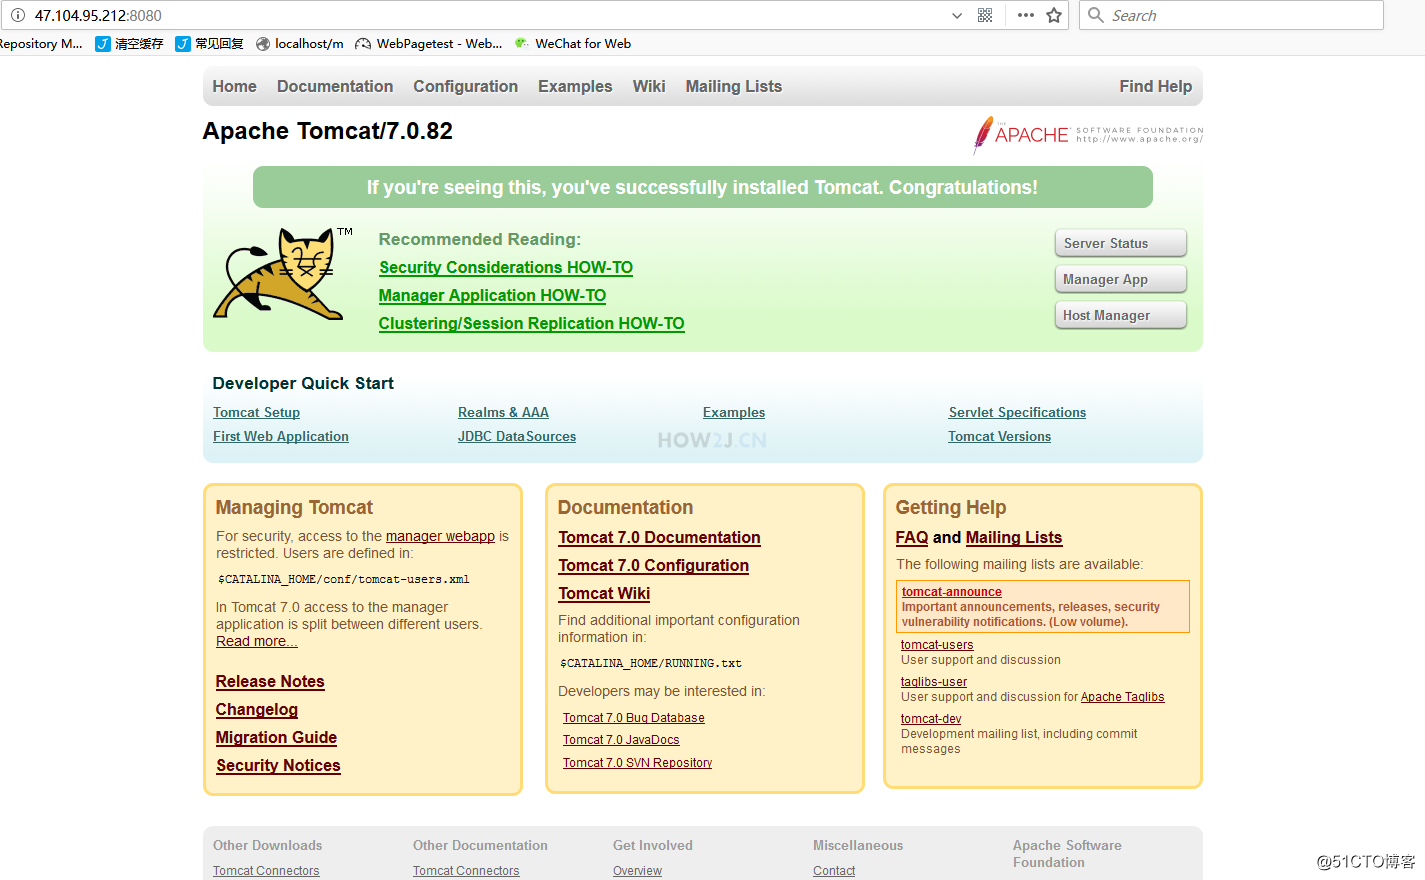Open the Realms & AAA link

[x=503, y=412]
